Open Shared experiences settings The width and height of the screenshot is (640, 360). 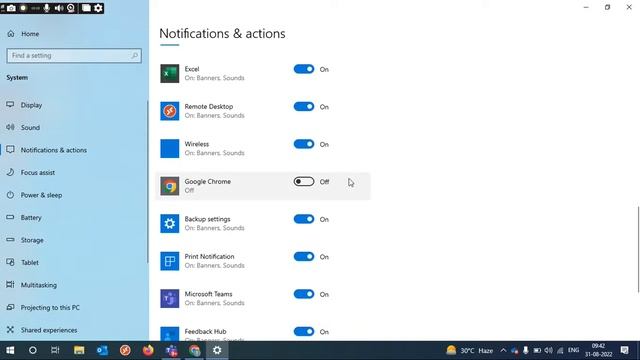(73, 329)
